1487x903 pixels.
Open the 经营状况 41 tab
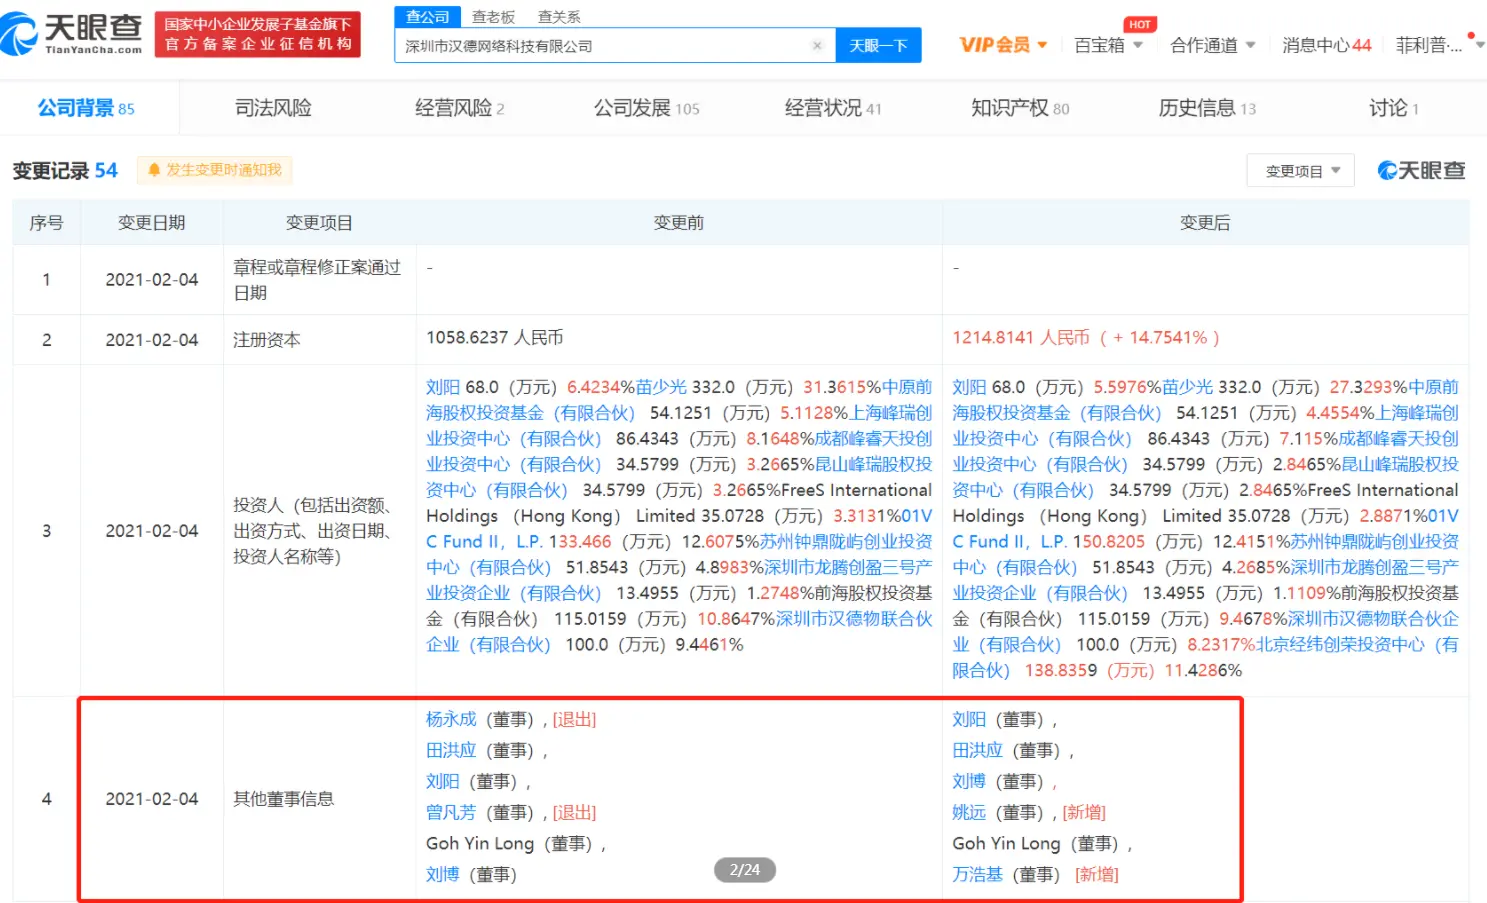point(833,108)
